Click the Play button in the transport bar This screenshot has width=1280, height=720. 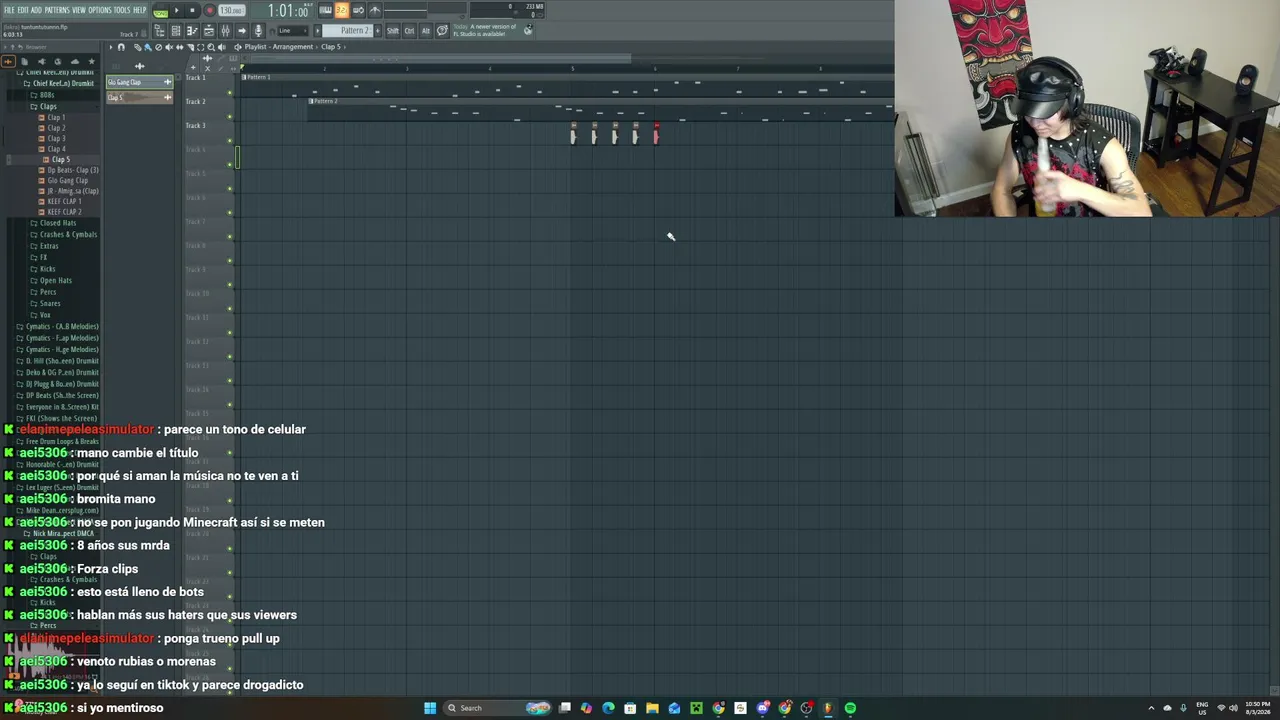[177, 10]
